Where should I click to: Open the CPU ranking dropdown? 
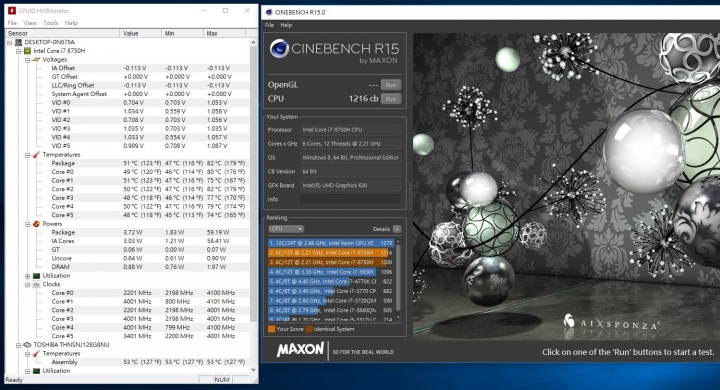(x=286, y=229)
